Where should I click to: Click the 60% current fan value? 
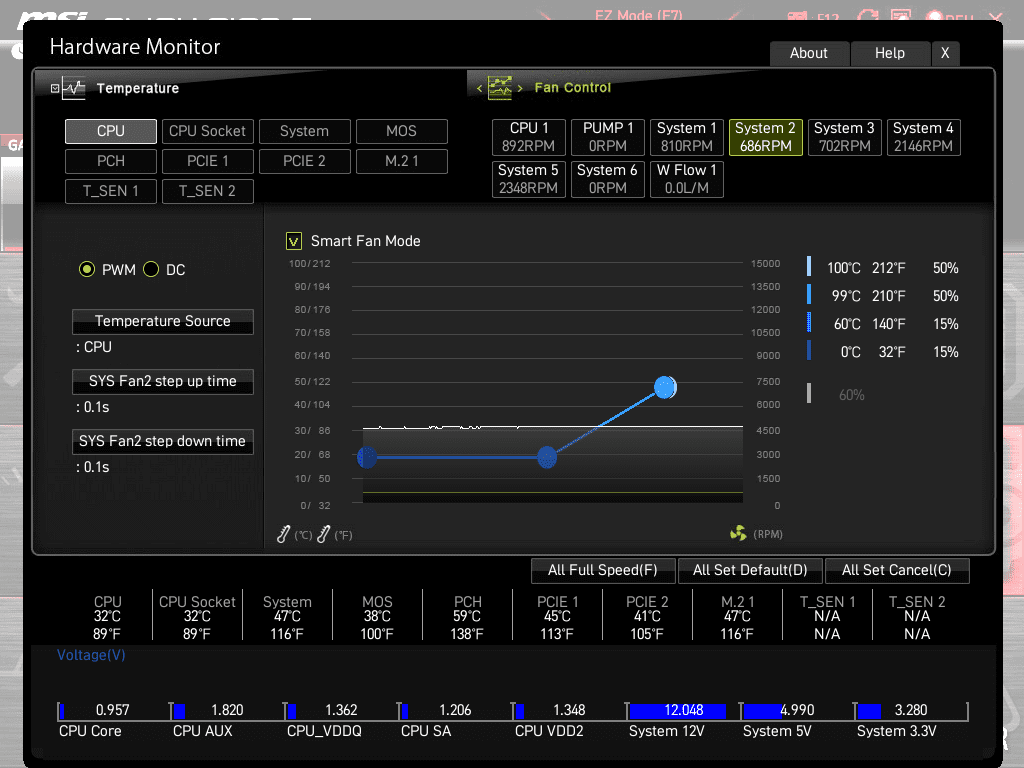click(x=852, y=395)
